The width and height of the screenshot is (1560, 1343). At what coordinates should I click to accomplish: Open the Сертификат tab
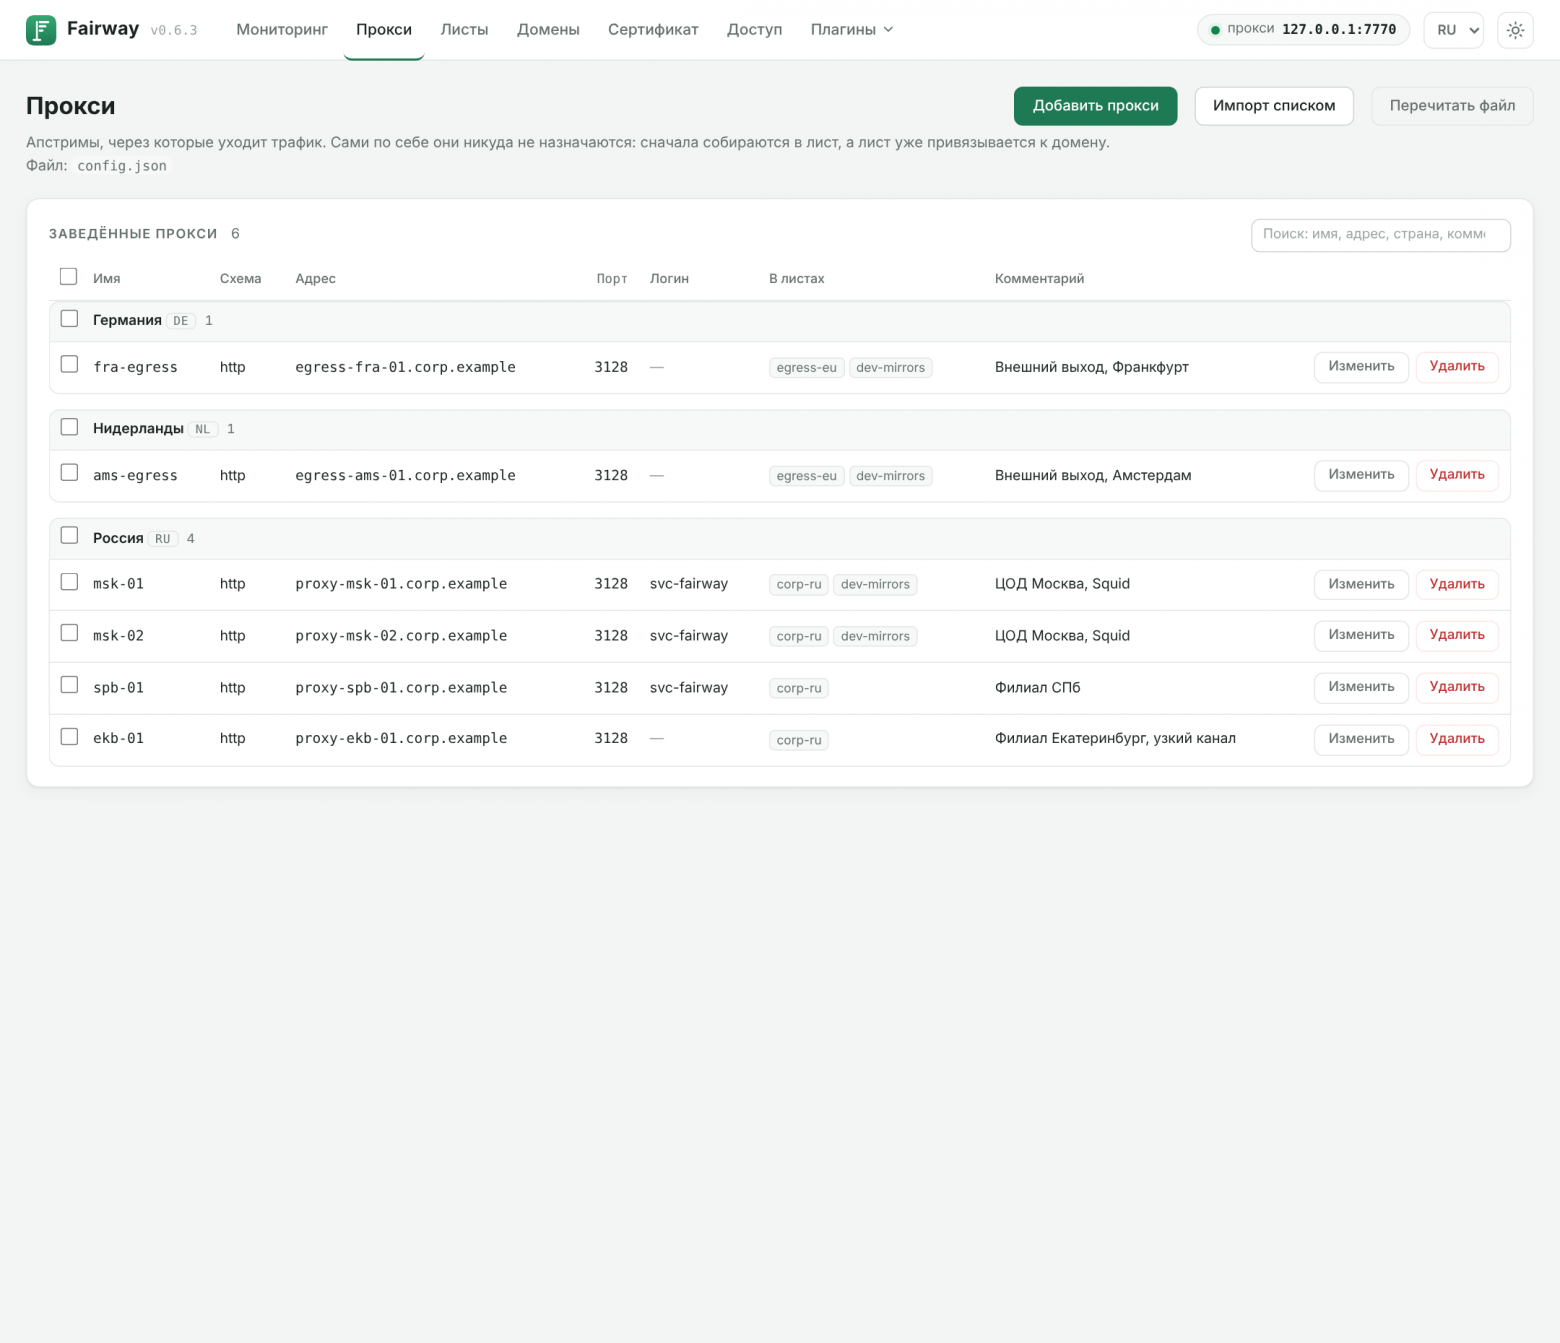pos(653,30)
